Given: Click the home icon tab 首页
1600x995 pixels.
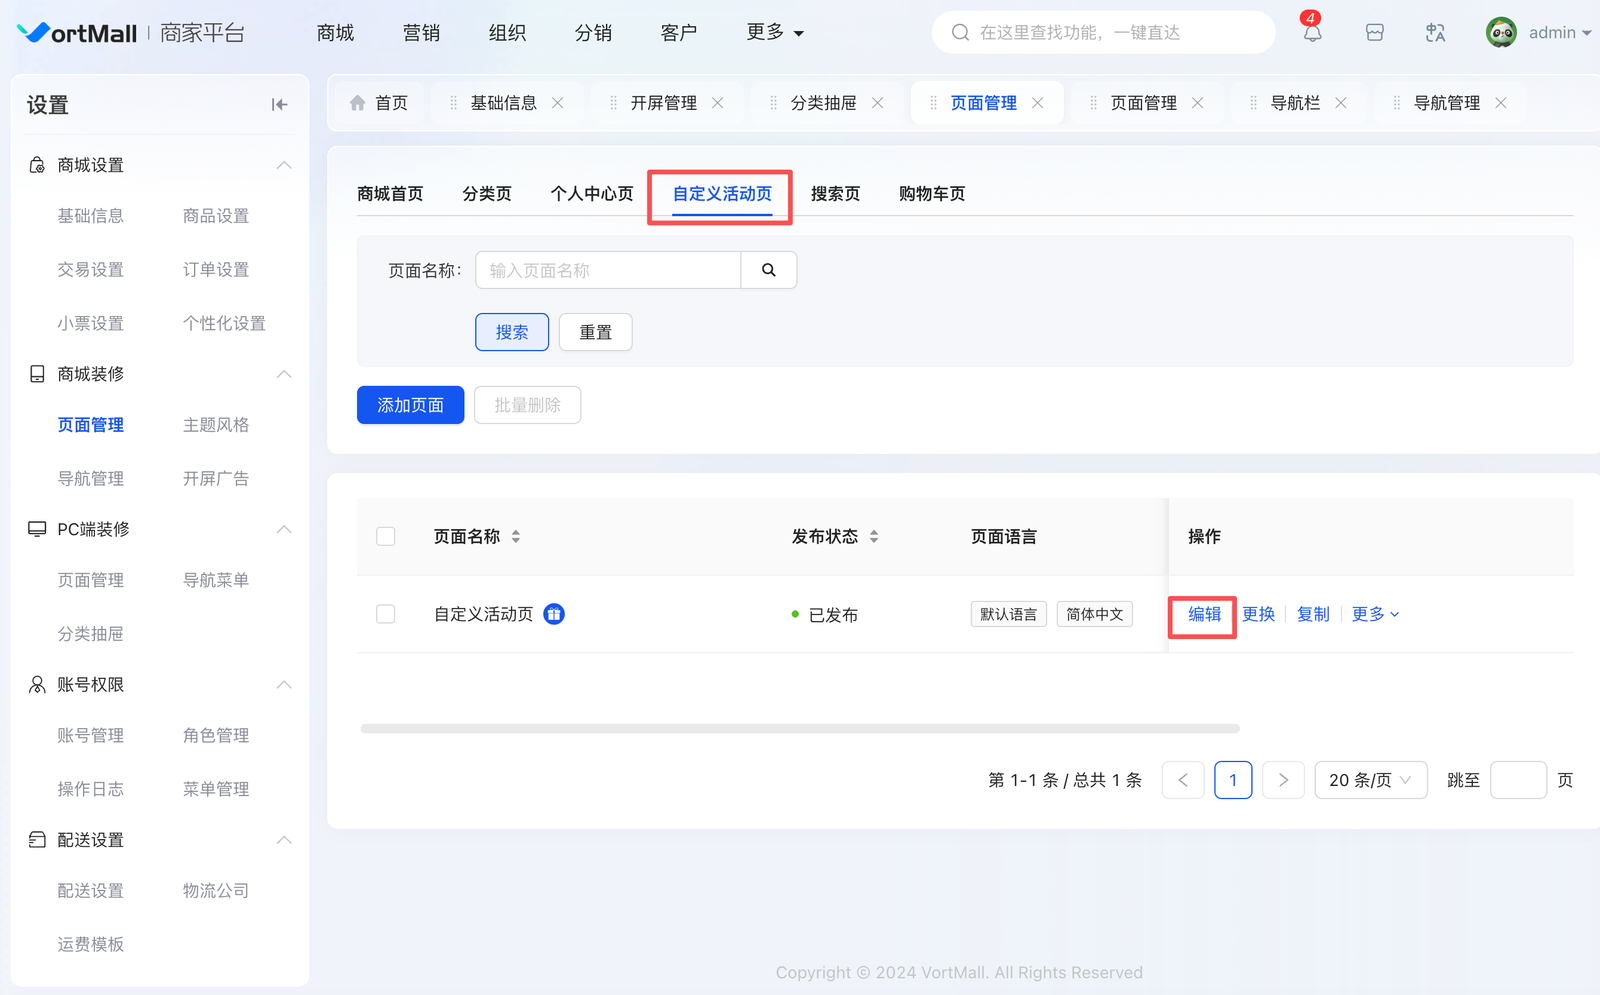Looking at the screenshot, I should (x=379, y=103).
